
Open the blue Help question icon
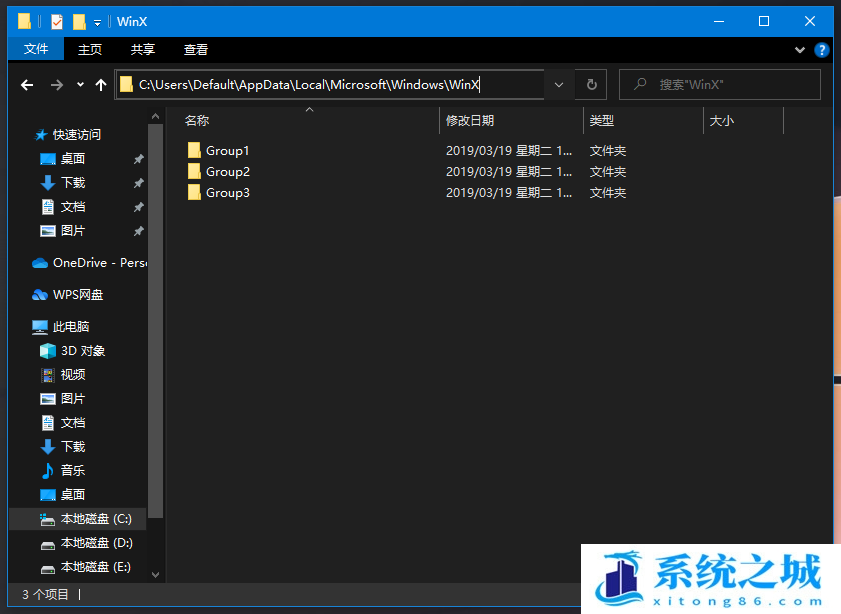(x=821, y=50)
